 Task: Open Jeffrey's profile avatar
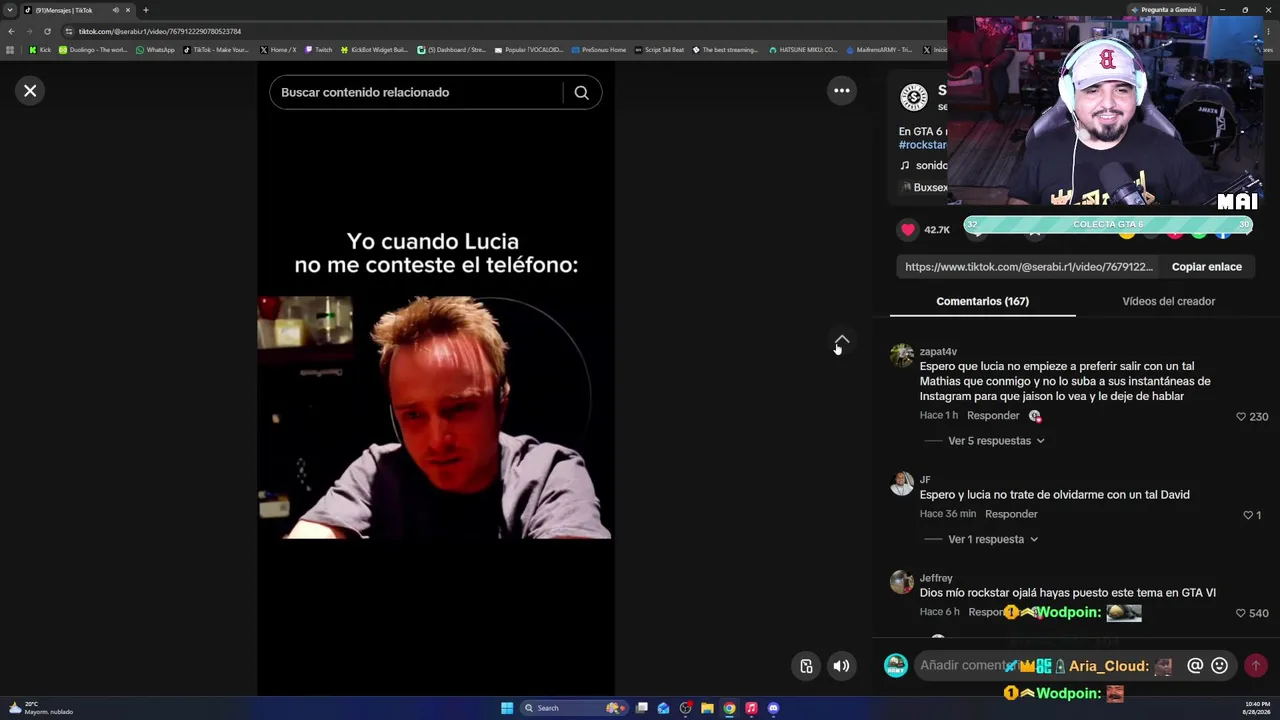(902, 582)
